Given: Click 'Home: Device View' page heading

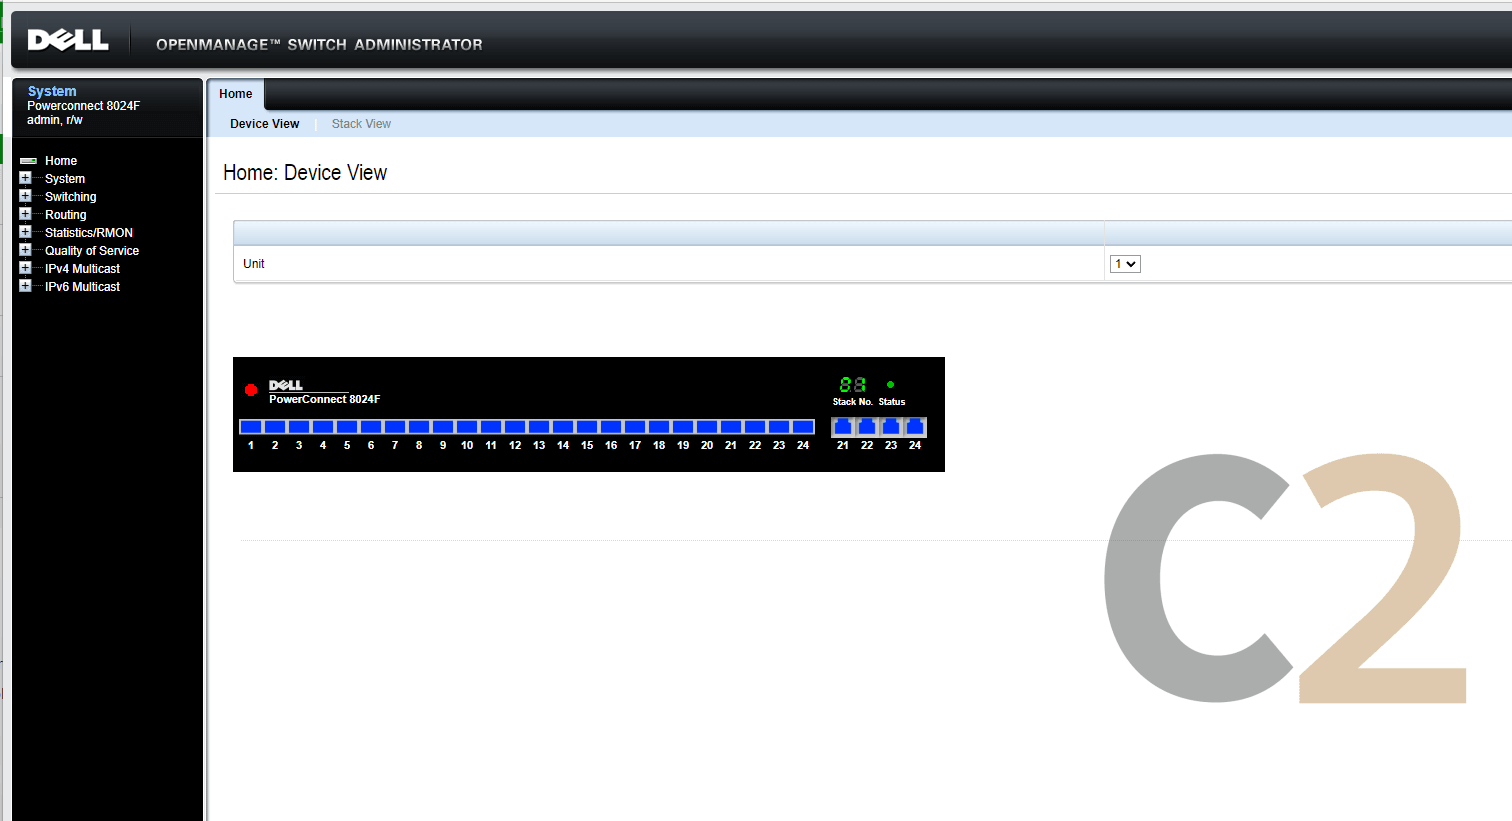Looking at the screenshot, I should coord(305,173).
